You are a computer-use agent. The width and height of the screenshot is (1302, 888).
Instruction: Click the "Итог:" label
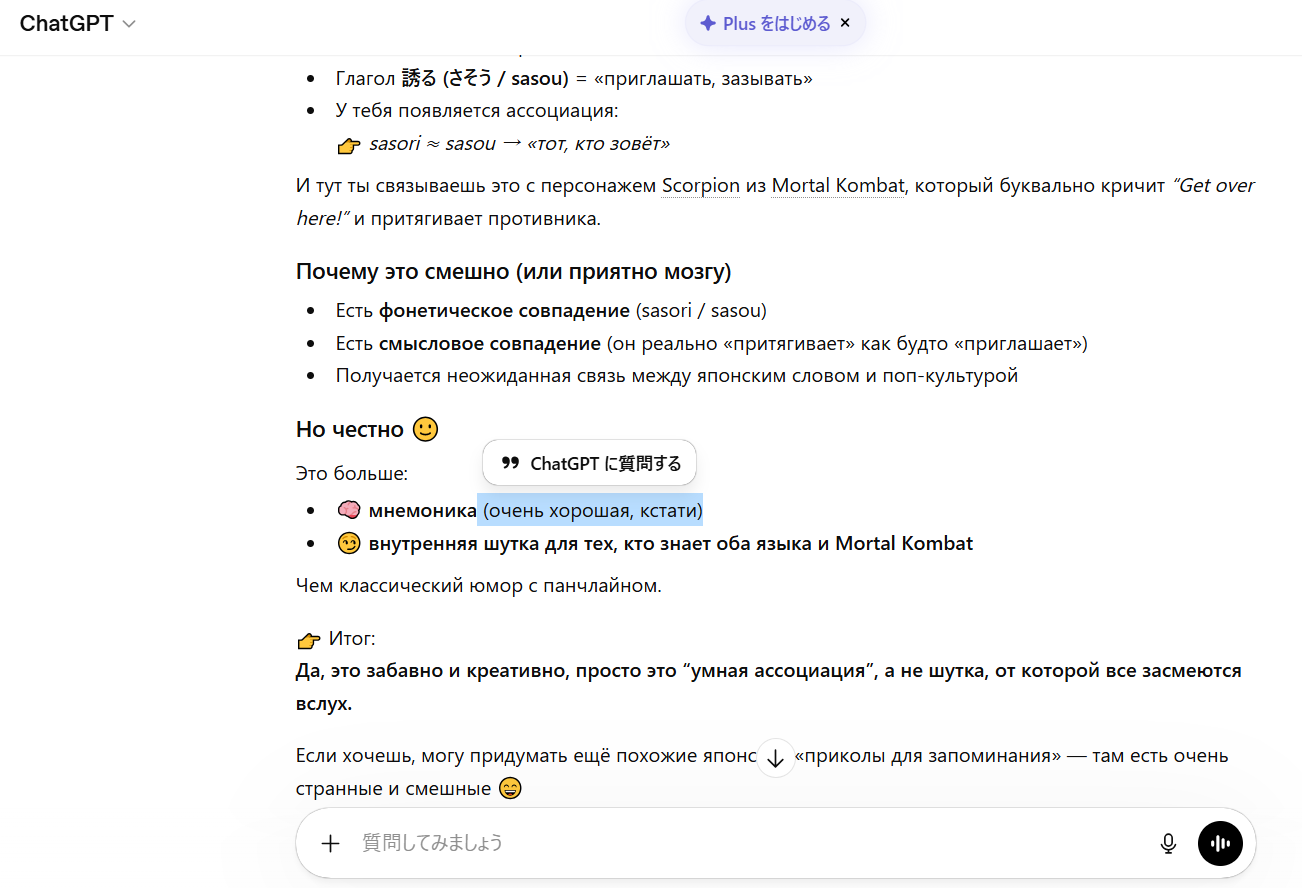(352, 639)
